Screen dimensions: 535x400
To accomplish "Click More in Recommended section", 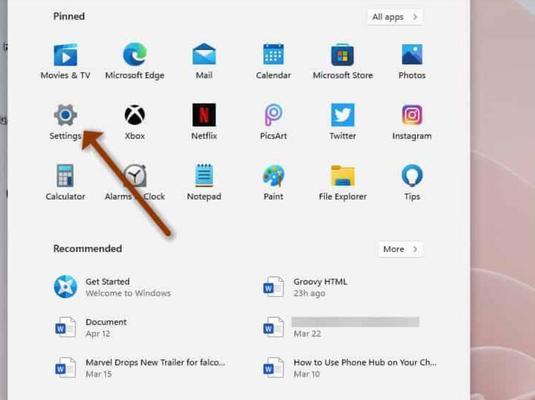I will tap(401, 249).
